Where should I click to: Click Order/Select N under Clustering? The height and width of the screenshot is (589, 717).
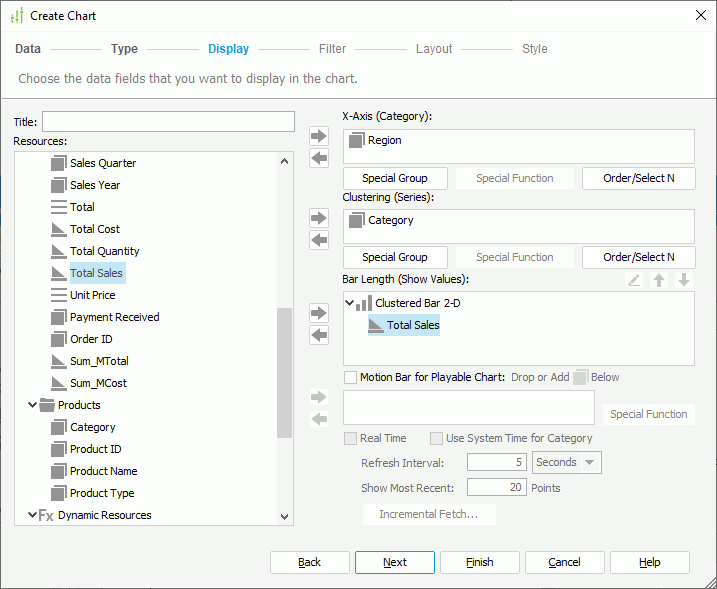(x=639, y=257)
